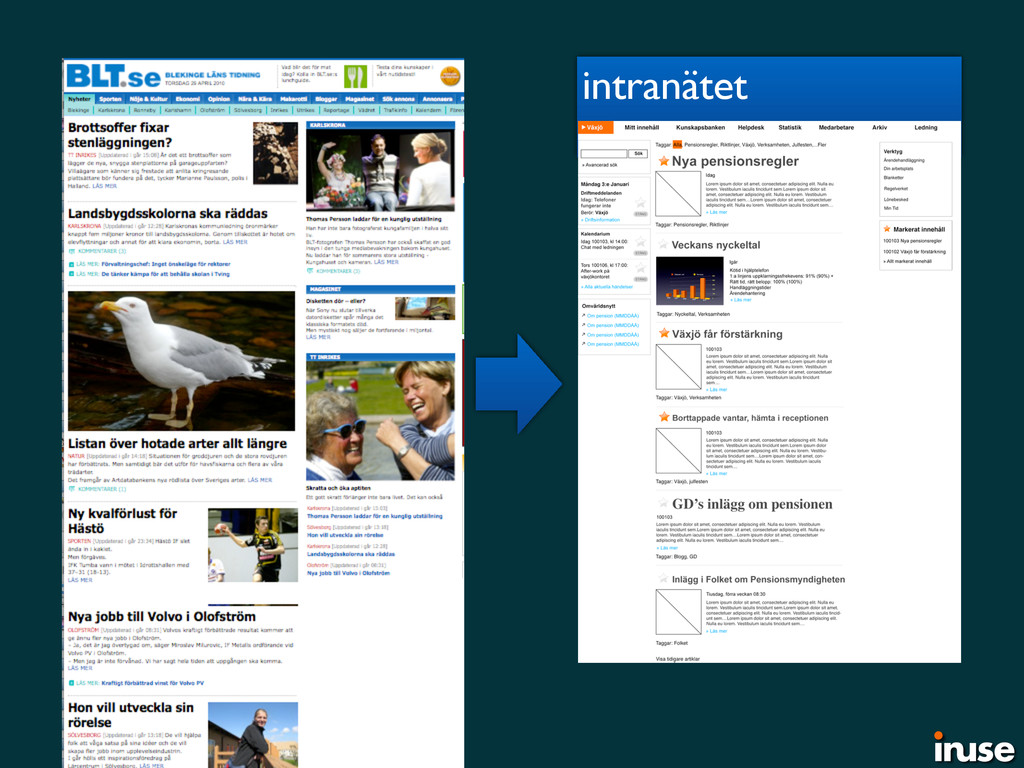Click the Visa tidigare artiklar link

(x=677, y=659)
